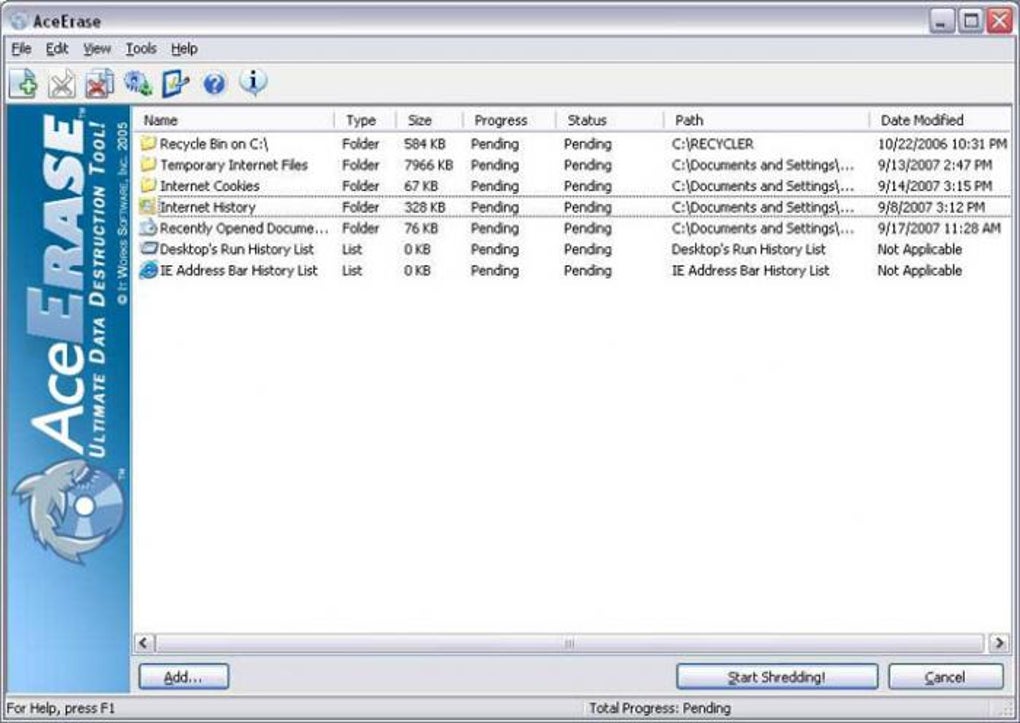The image size is (1020, 723).
Task: Click the '9/13/2007 2:47 PM' date cell
Action: point(935,165)
